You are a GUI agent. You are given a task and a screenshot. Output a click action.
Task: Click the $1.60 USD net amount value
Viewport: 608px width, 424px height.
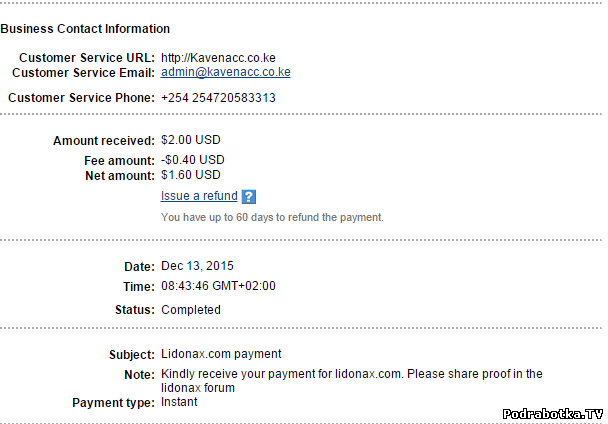tap(191, 175)
